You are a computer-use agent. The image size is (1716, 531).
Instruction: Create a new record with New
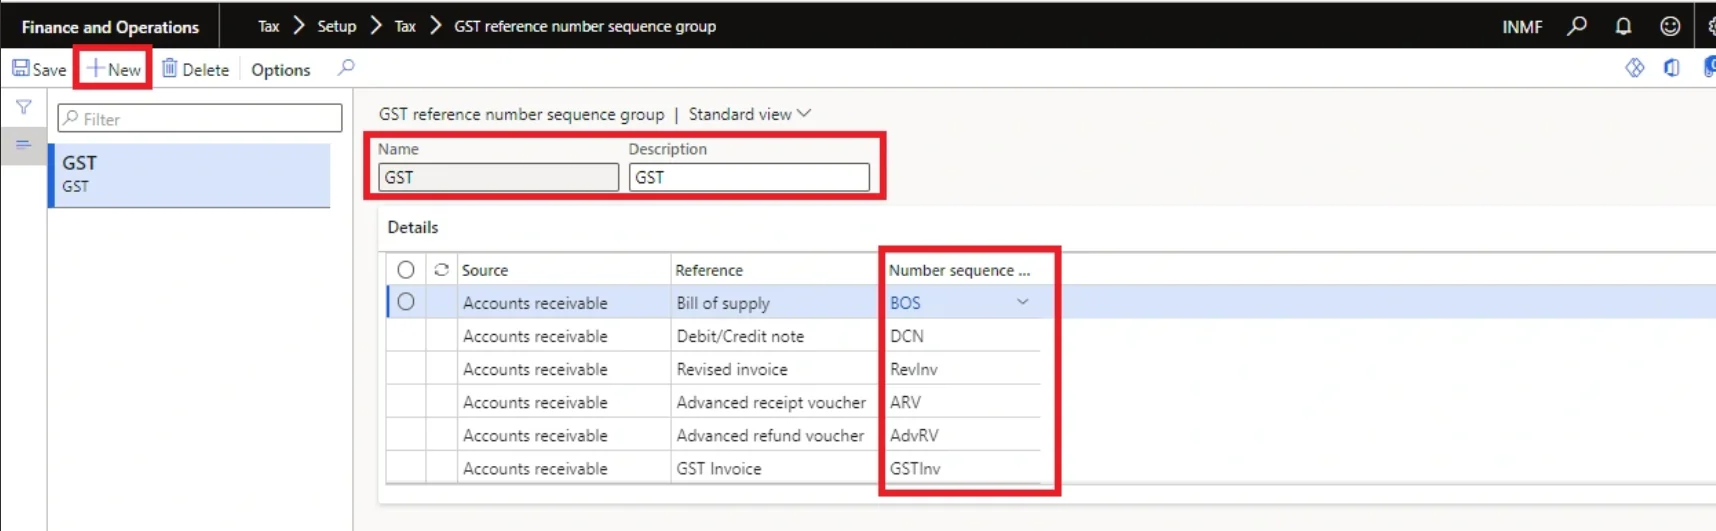tap(113, 69)
